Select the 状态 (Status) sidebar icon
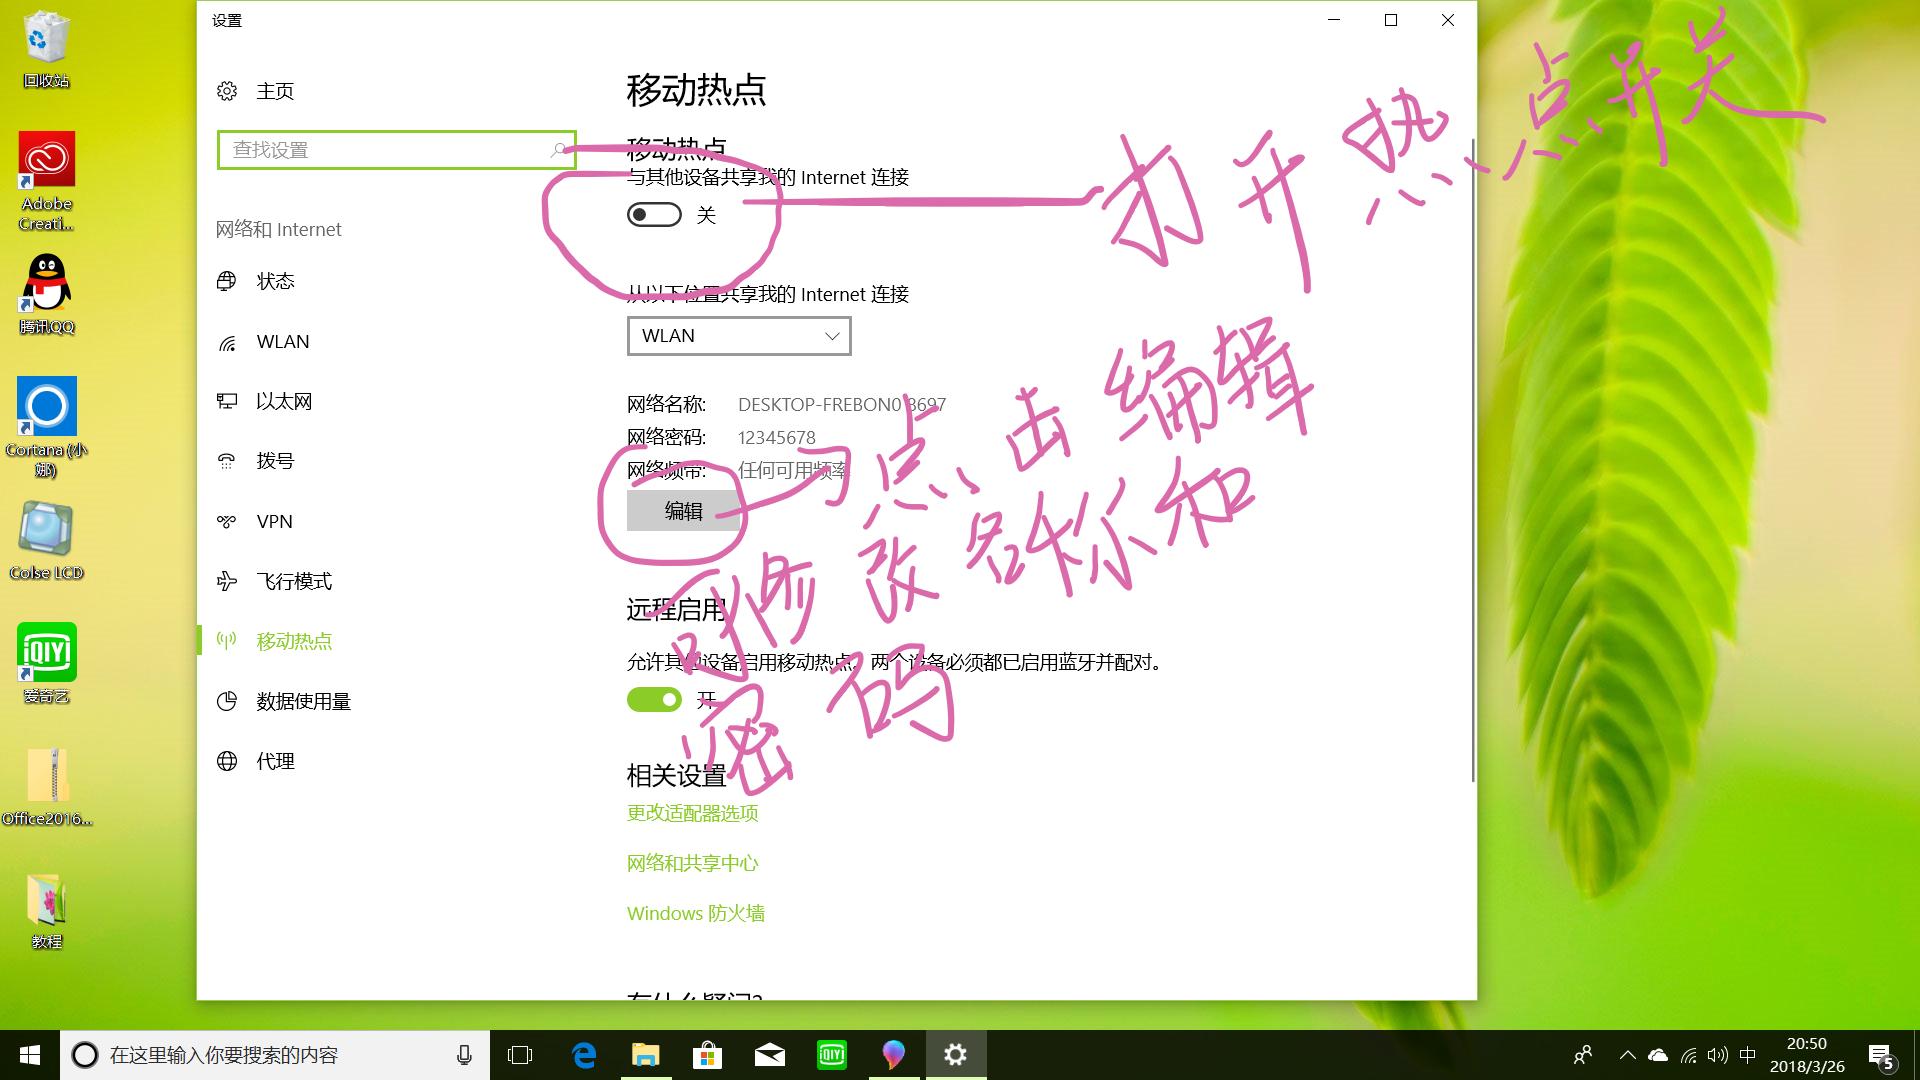This screenshot has width=1920, height=1080. pyautogui.click(x=228, y=281)
